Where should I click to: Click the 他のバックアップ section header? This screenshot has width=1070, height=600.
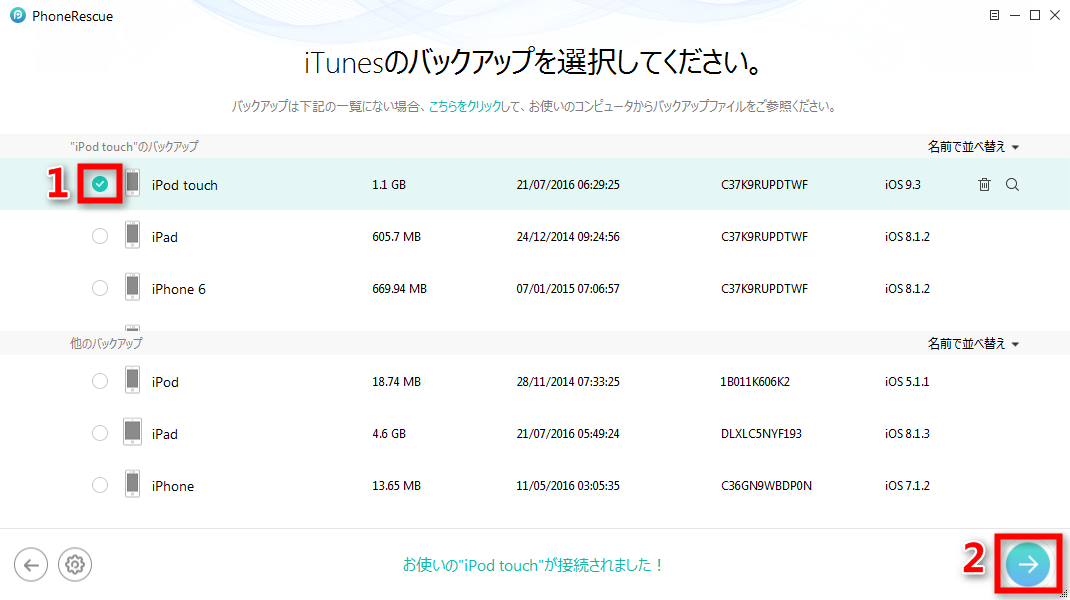106,343
